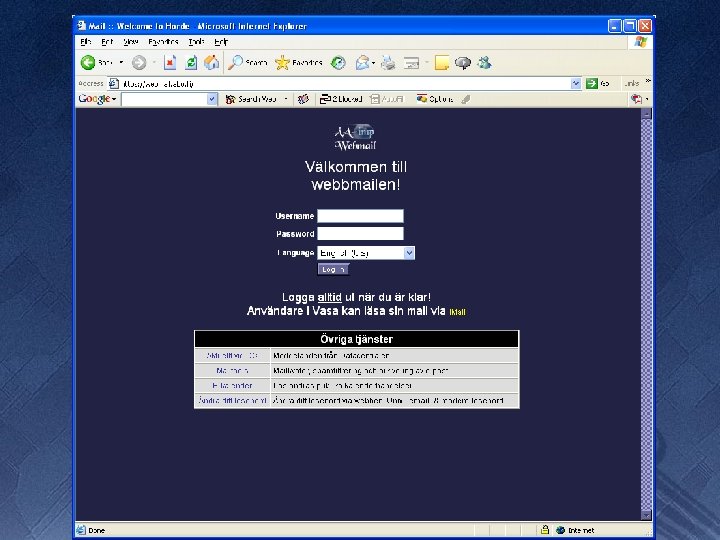Follow the yellow iMail link
Image resolution: width=720 pixels, height=540 pixels.
pos(457,312)
